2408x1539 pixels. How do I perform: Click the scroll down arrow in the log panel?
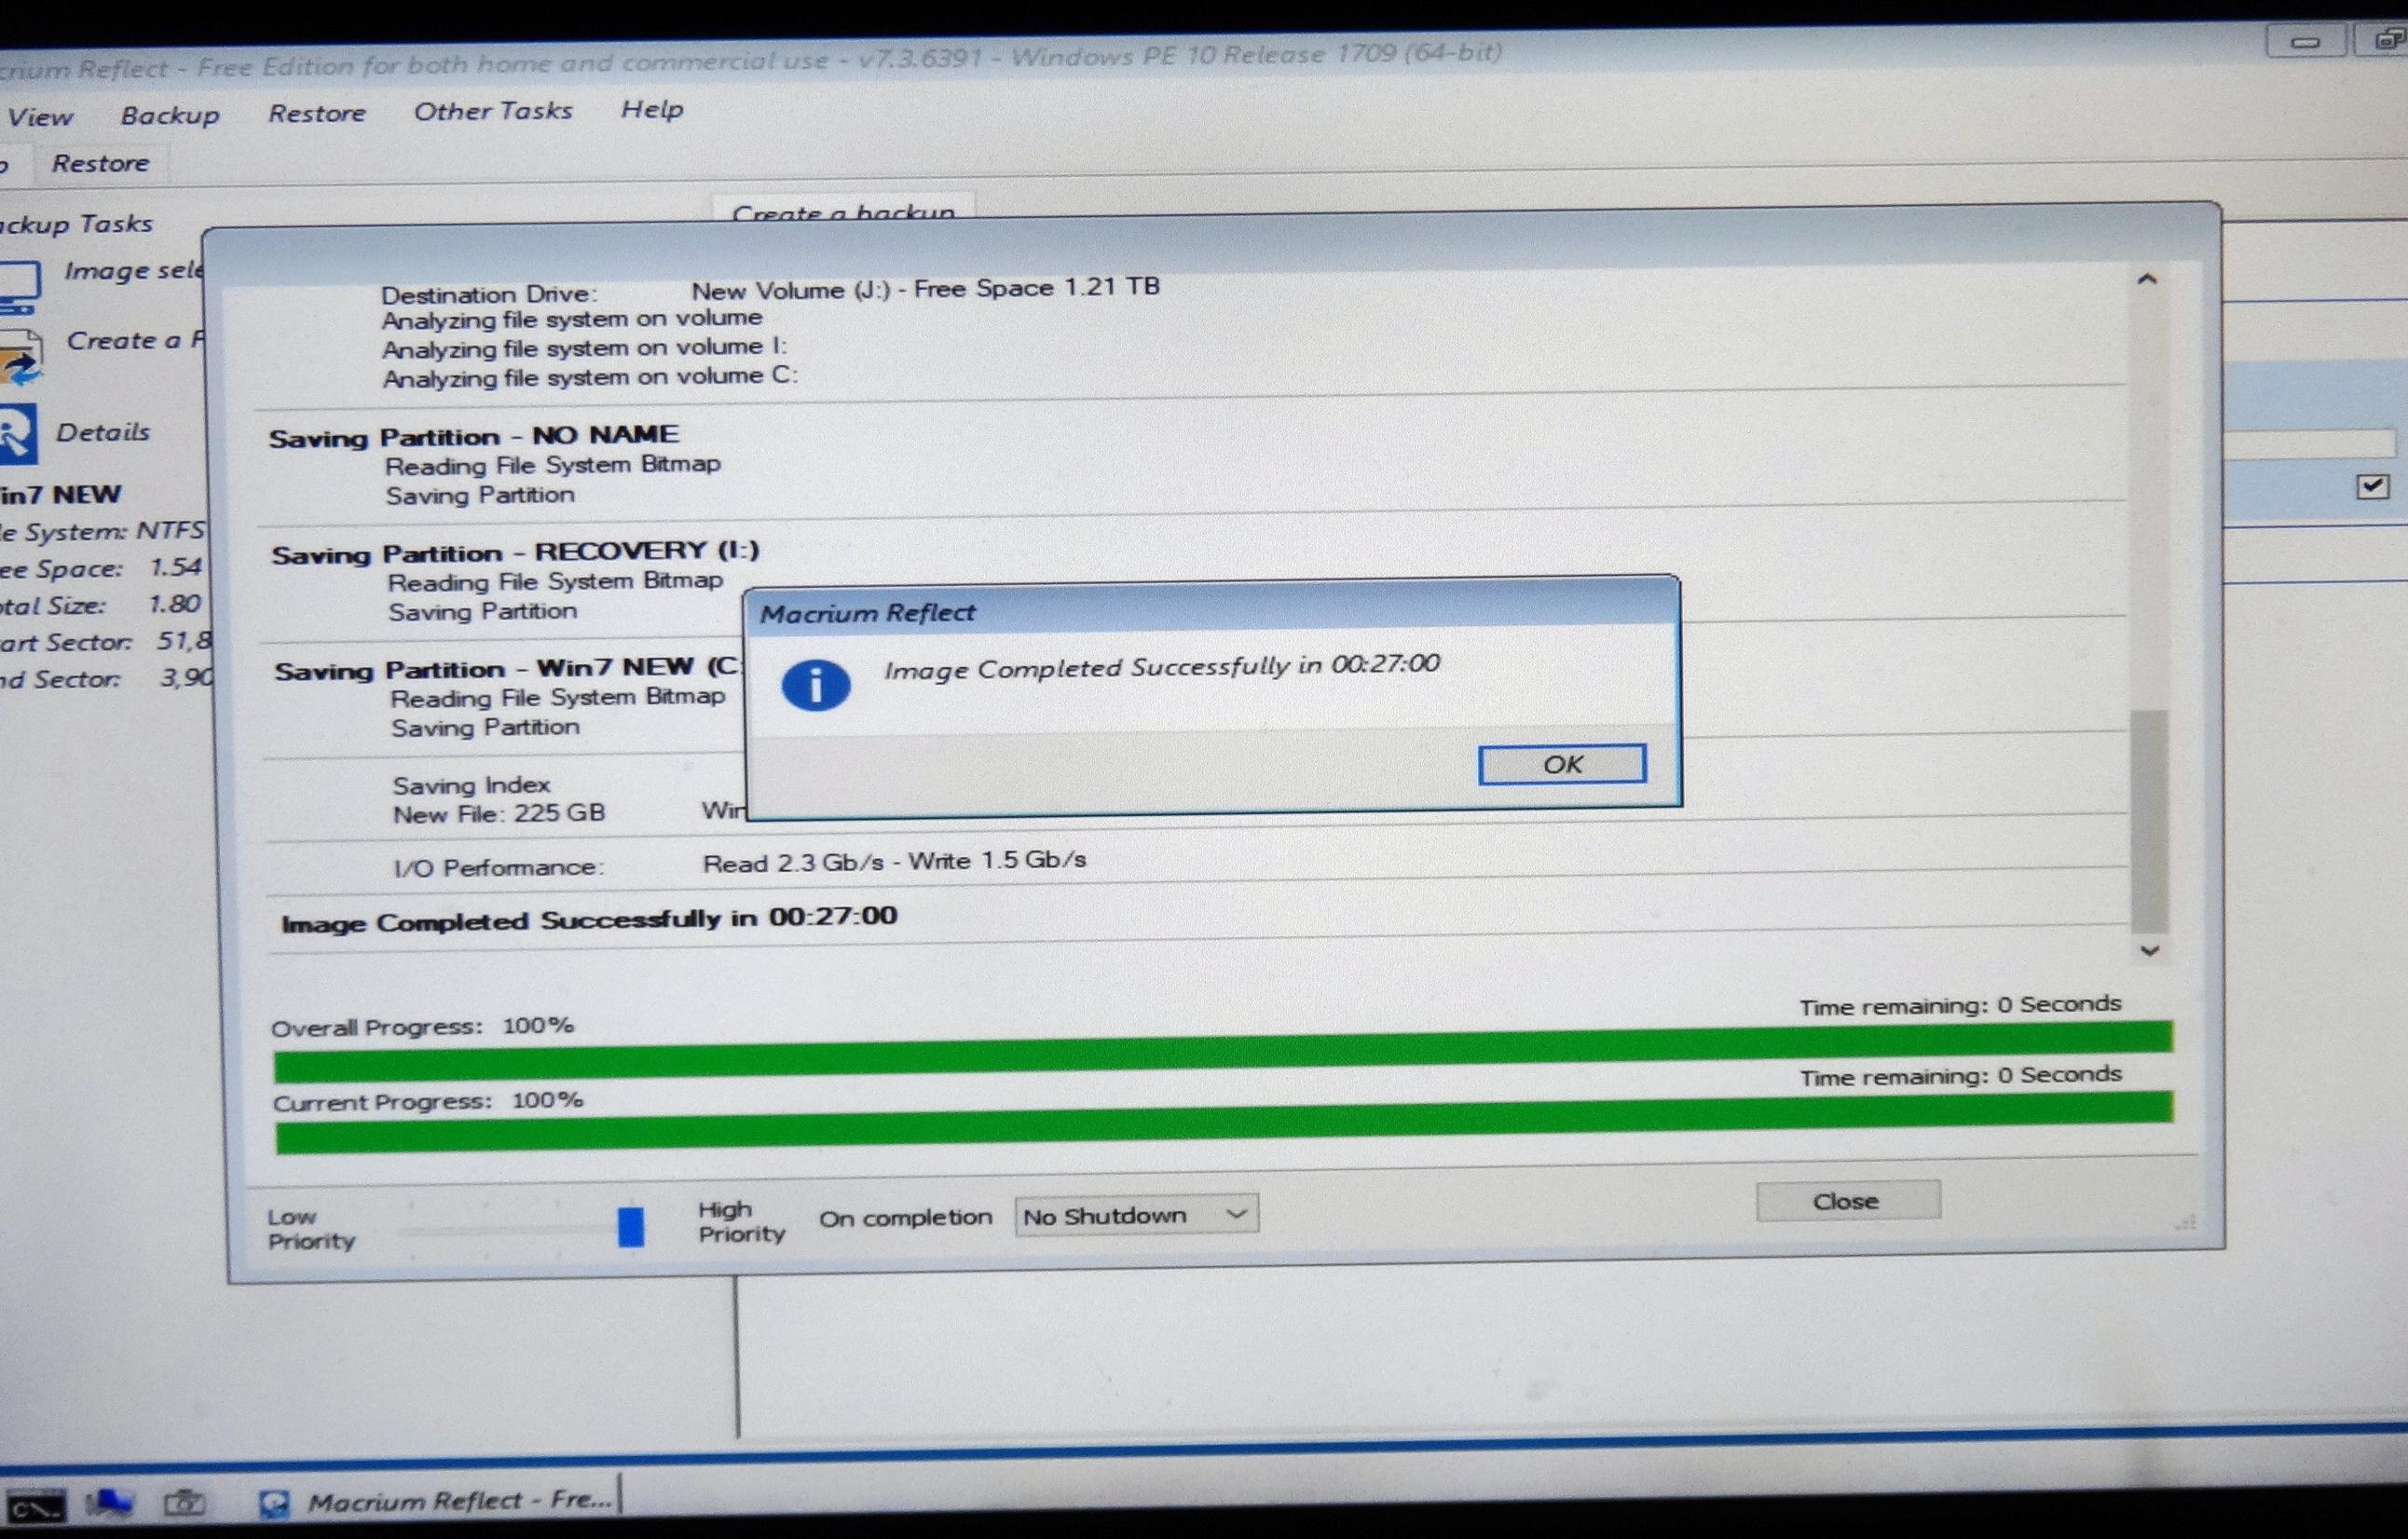[x=2150, y=950]
